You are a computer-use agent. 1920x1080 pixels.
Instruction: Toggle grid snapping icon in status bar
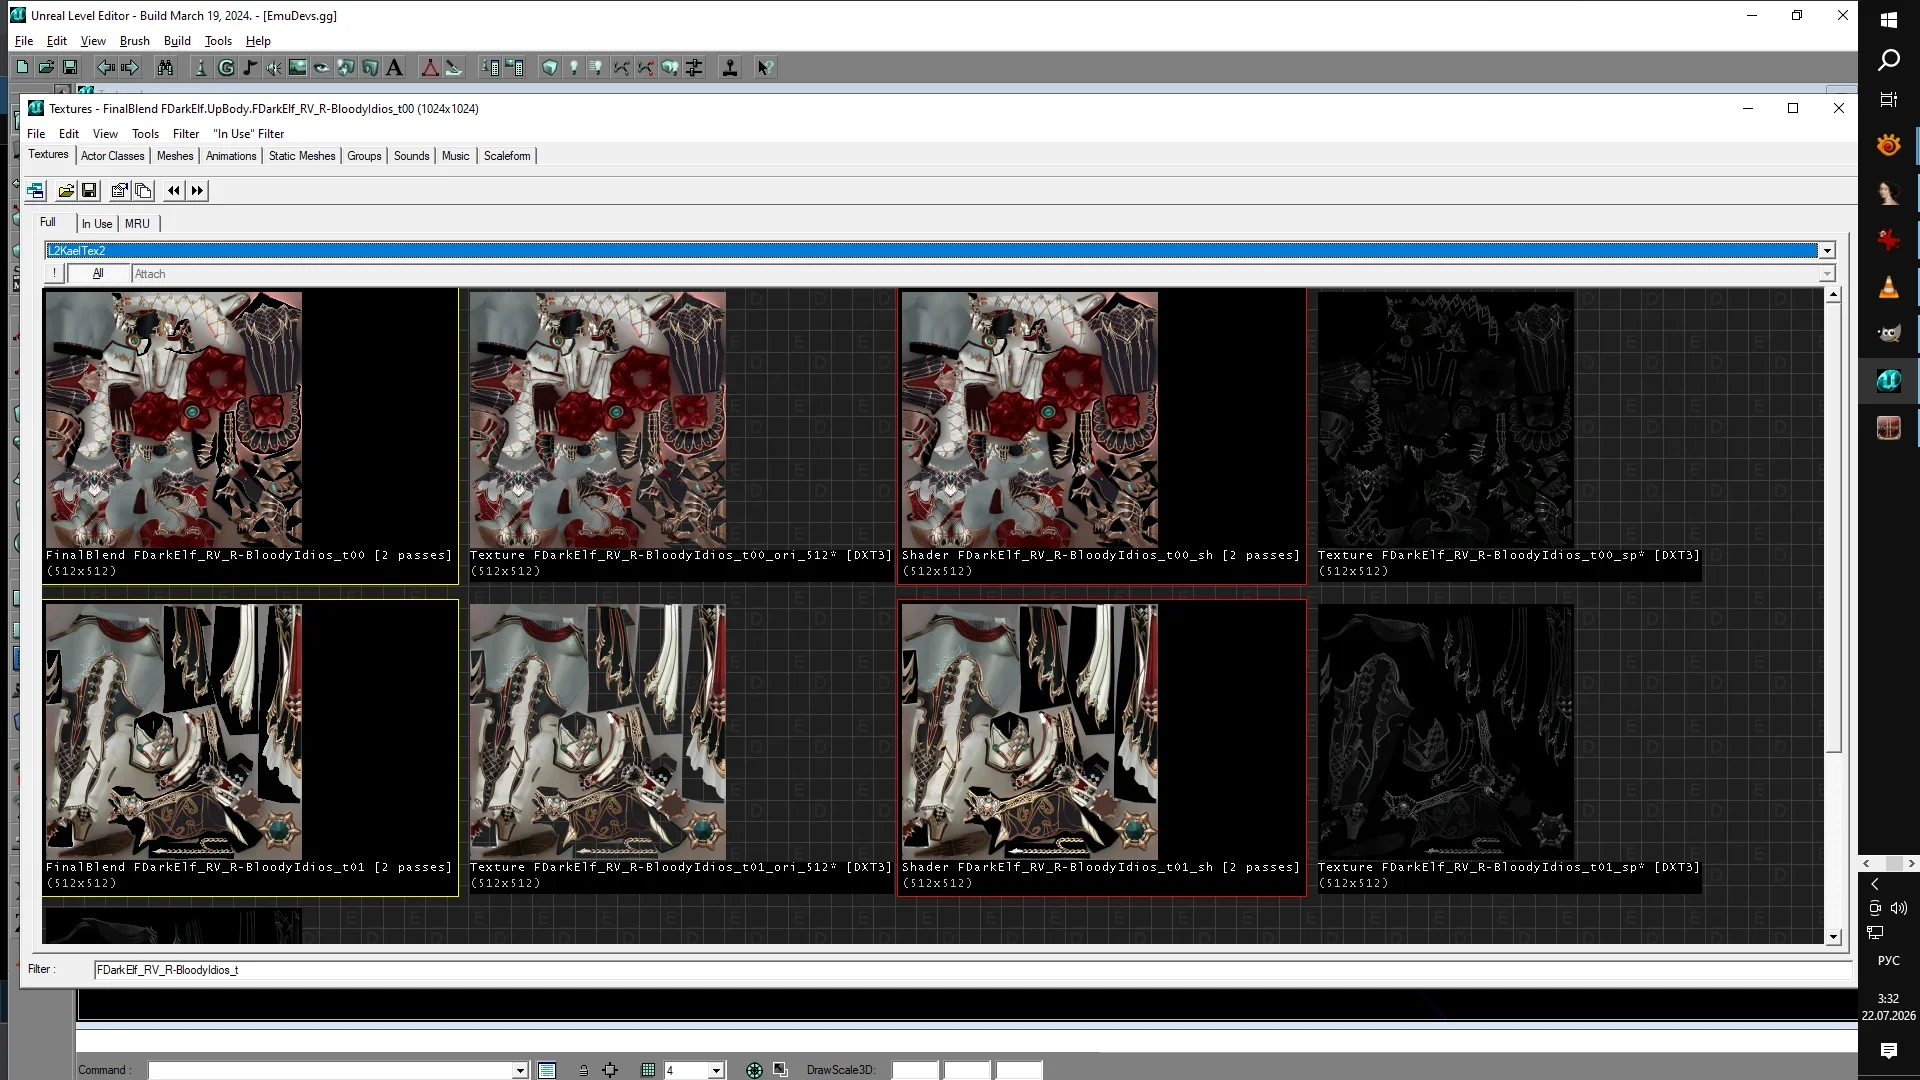[648, 1070]
